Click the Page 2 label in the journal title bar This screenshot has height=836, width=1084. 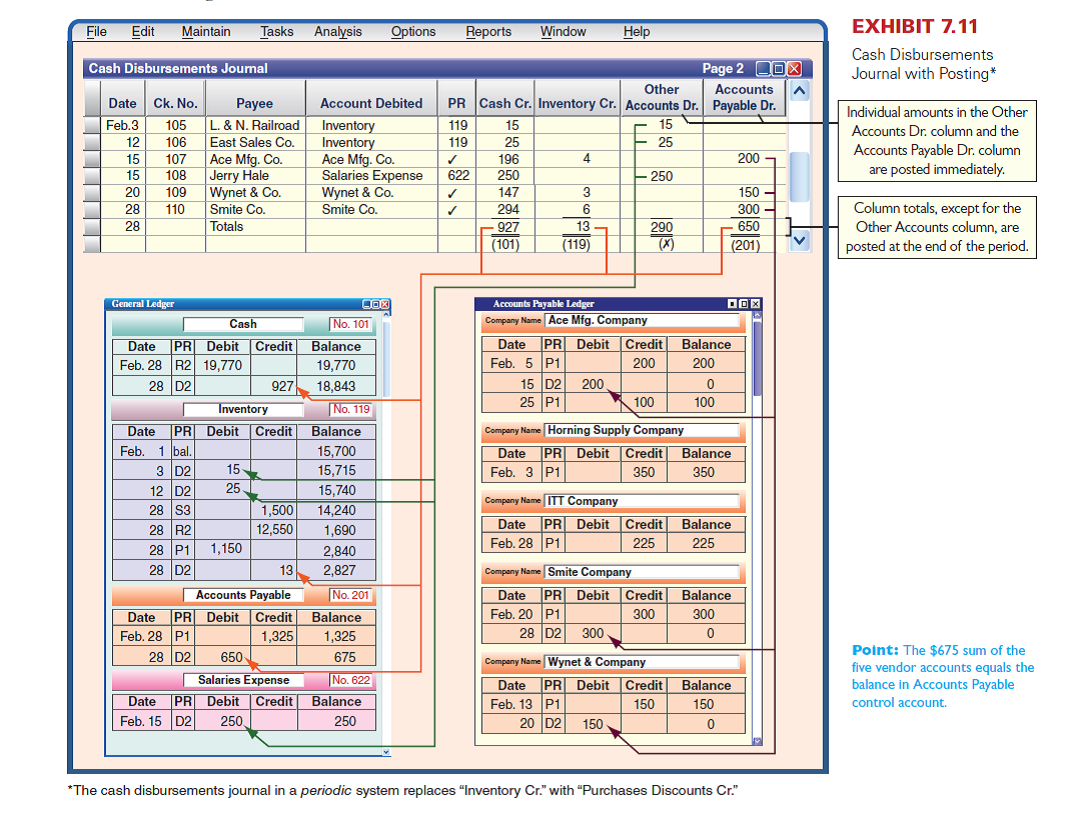[x=722, y=68]
